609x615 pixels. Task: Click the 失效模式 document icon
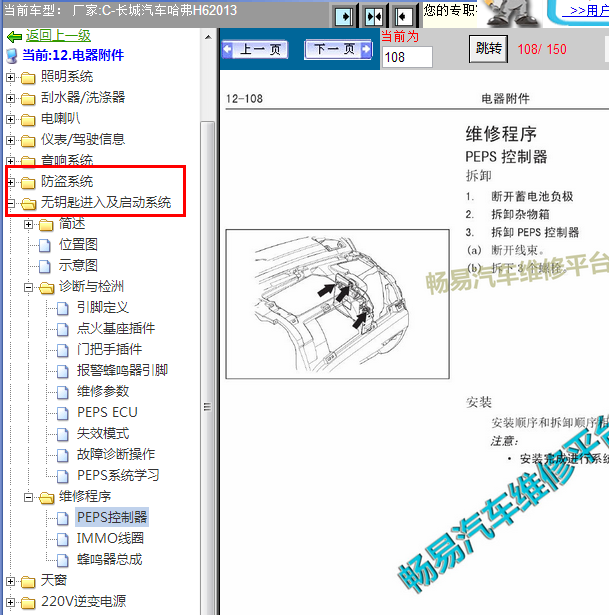tap(63, 434)
